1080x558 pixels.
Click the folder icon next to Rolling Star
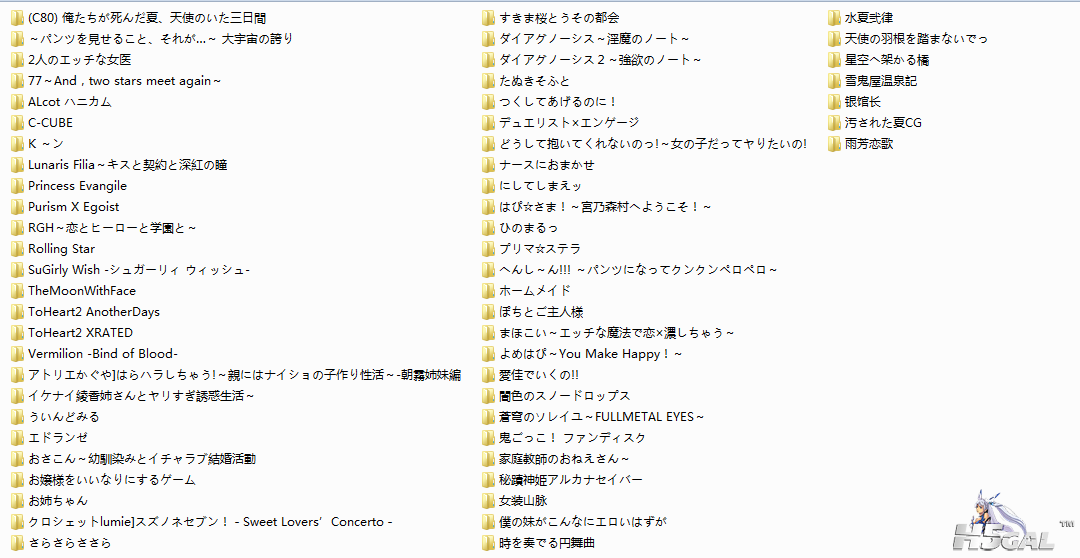click(x=17, y=249)
